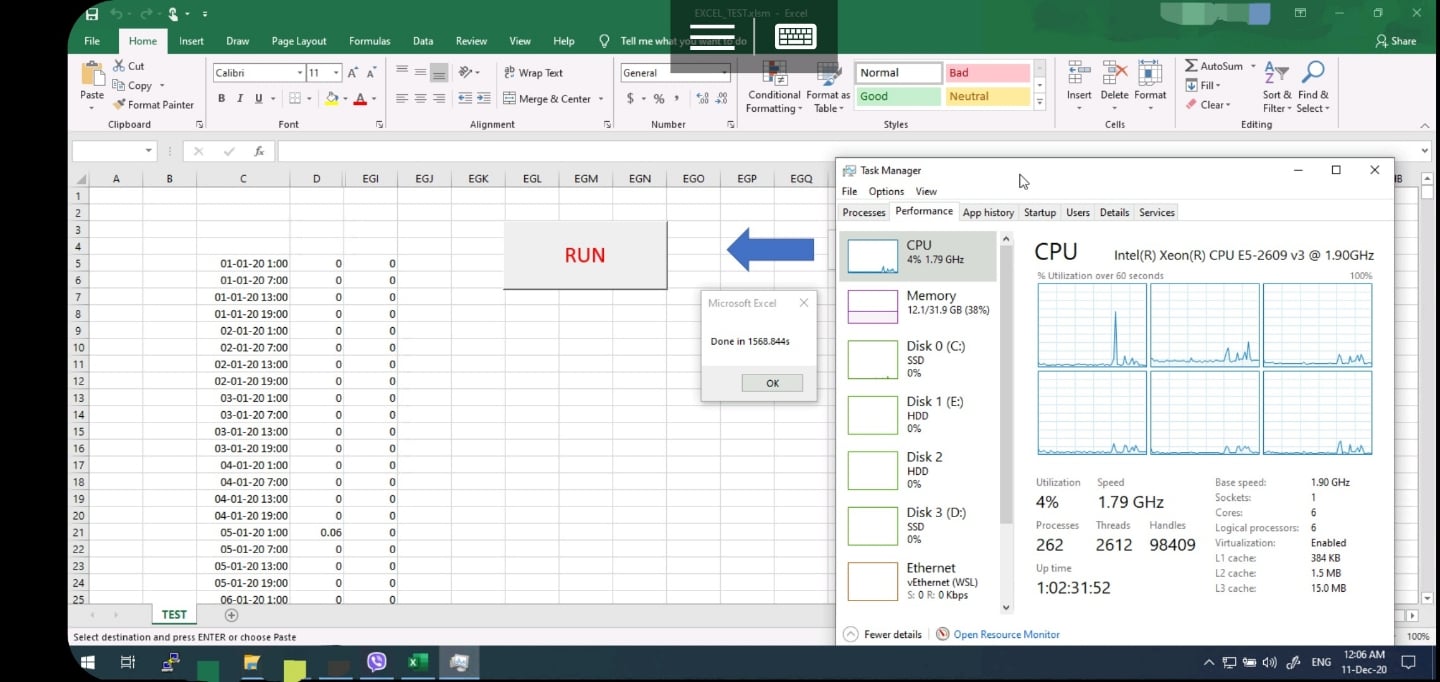
Task: Open the Data ribbon tab
Action: coord(423,41)
